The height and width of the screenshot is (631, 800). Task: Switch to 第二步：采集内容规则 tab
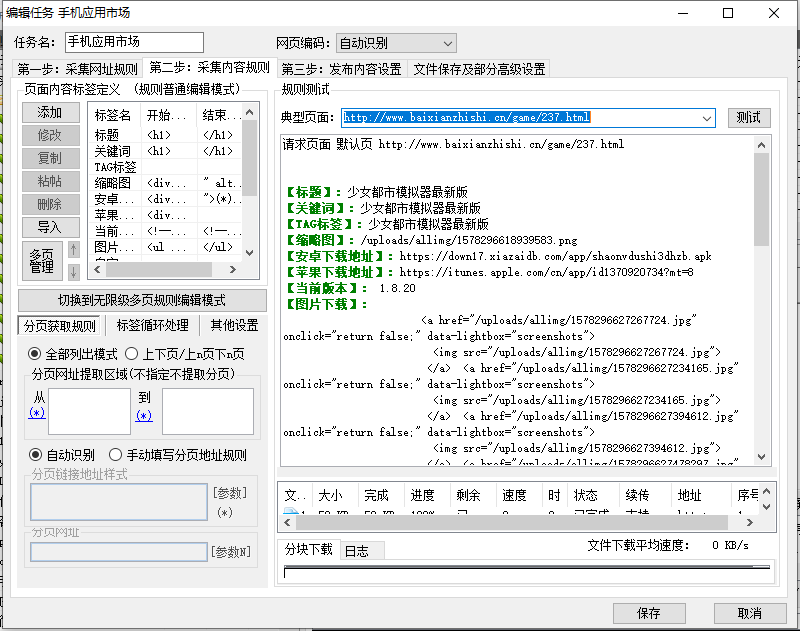(209, 67)
